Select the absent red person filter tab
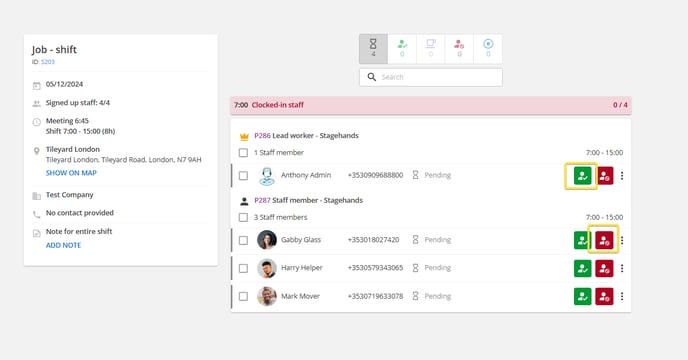 point(459,49)
